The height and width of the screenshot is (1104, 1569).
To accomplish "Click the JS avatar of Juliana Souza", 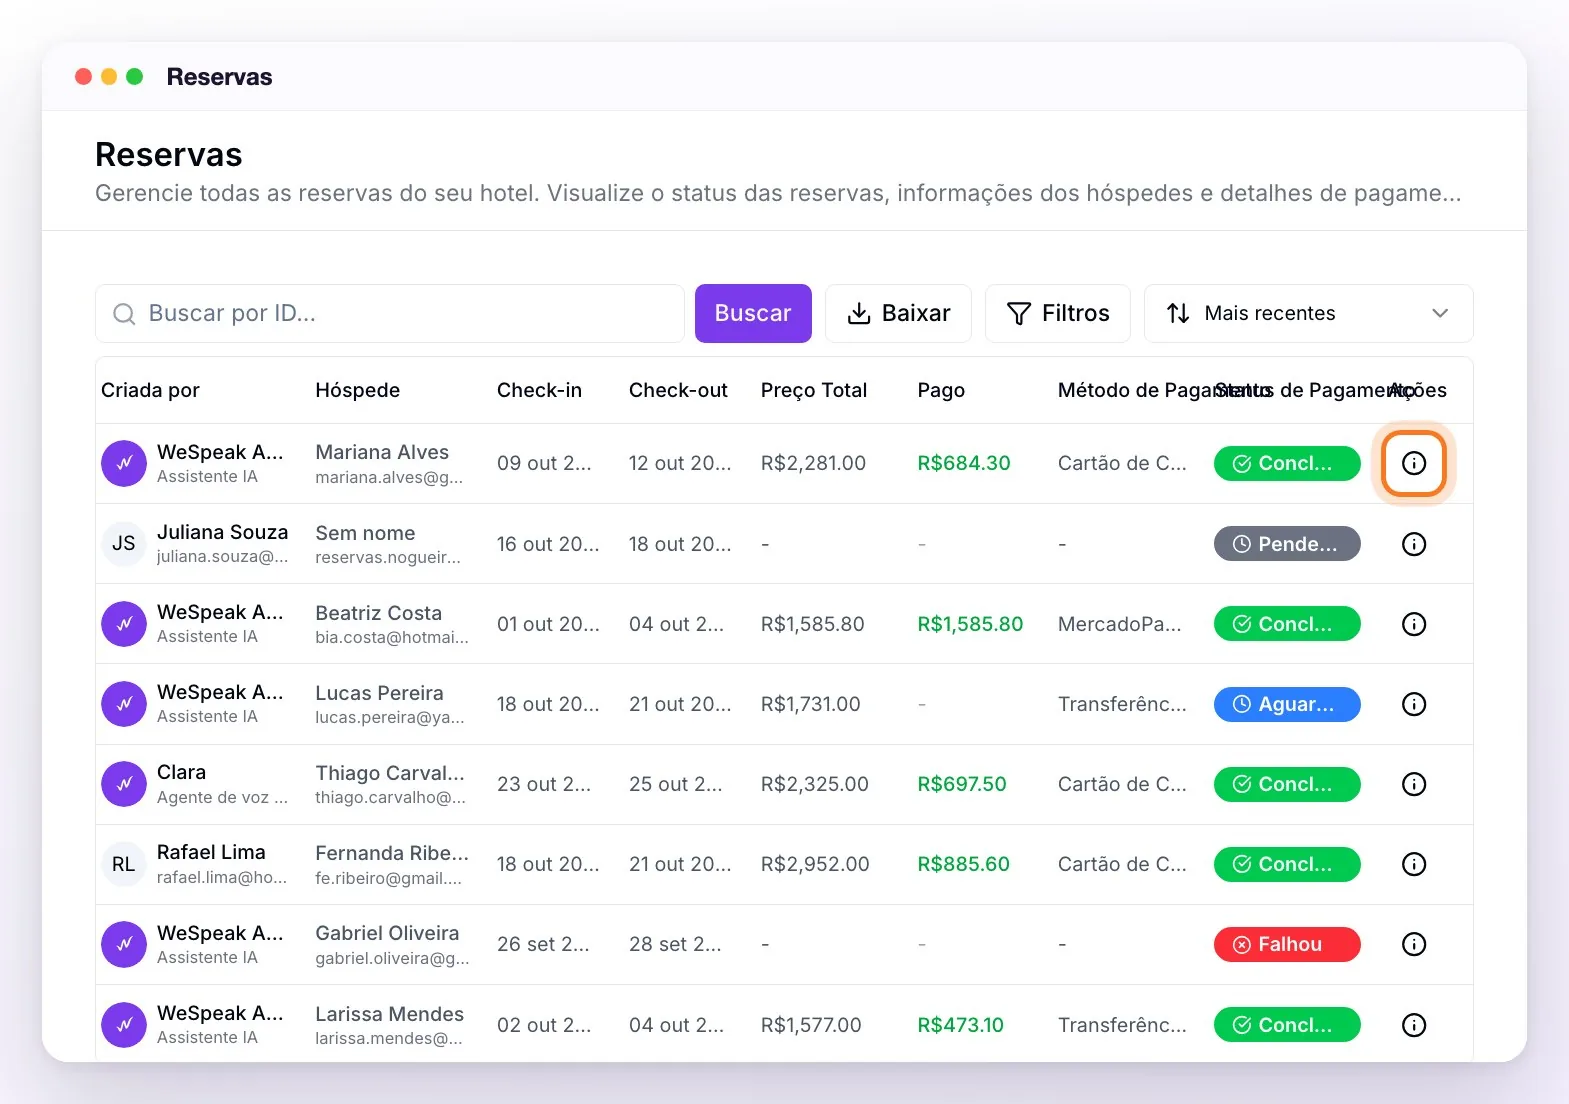I will pyautogui.click(x=124, y=544).
